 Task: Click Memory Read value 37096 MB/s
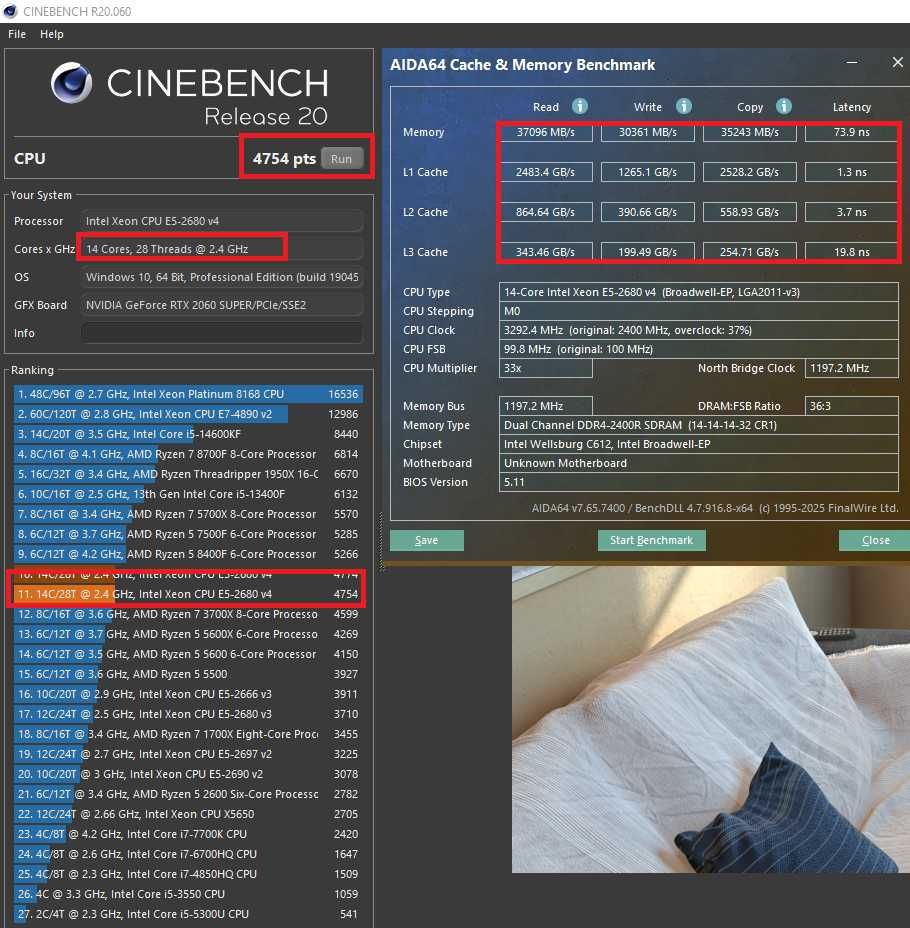pos(546,132)
